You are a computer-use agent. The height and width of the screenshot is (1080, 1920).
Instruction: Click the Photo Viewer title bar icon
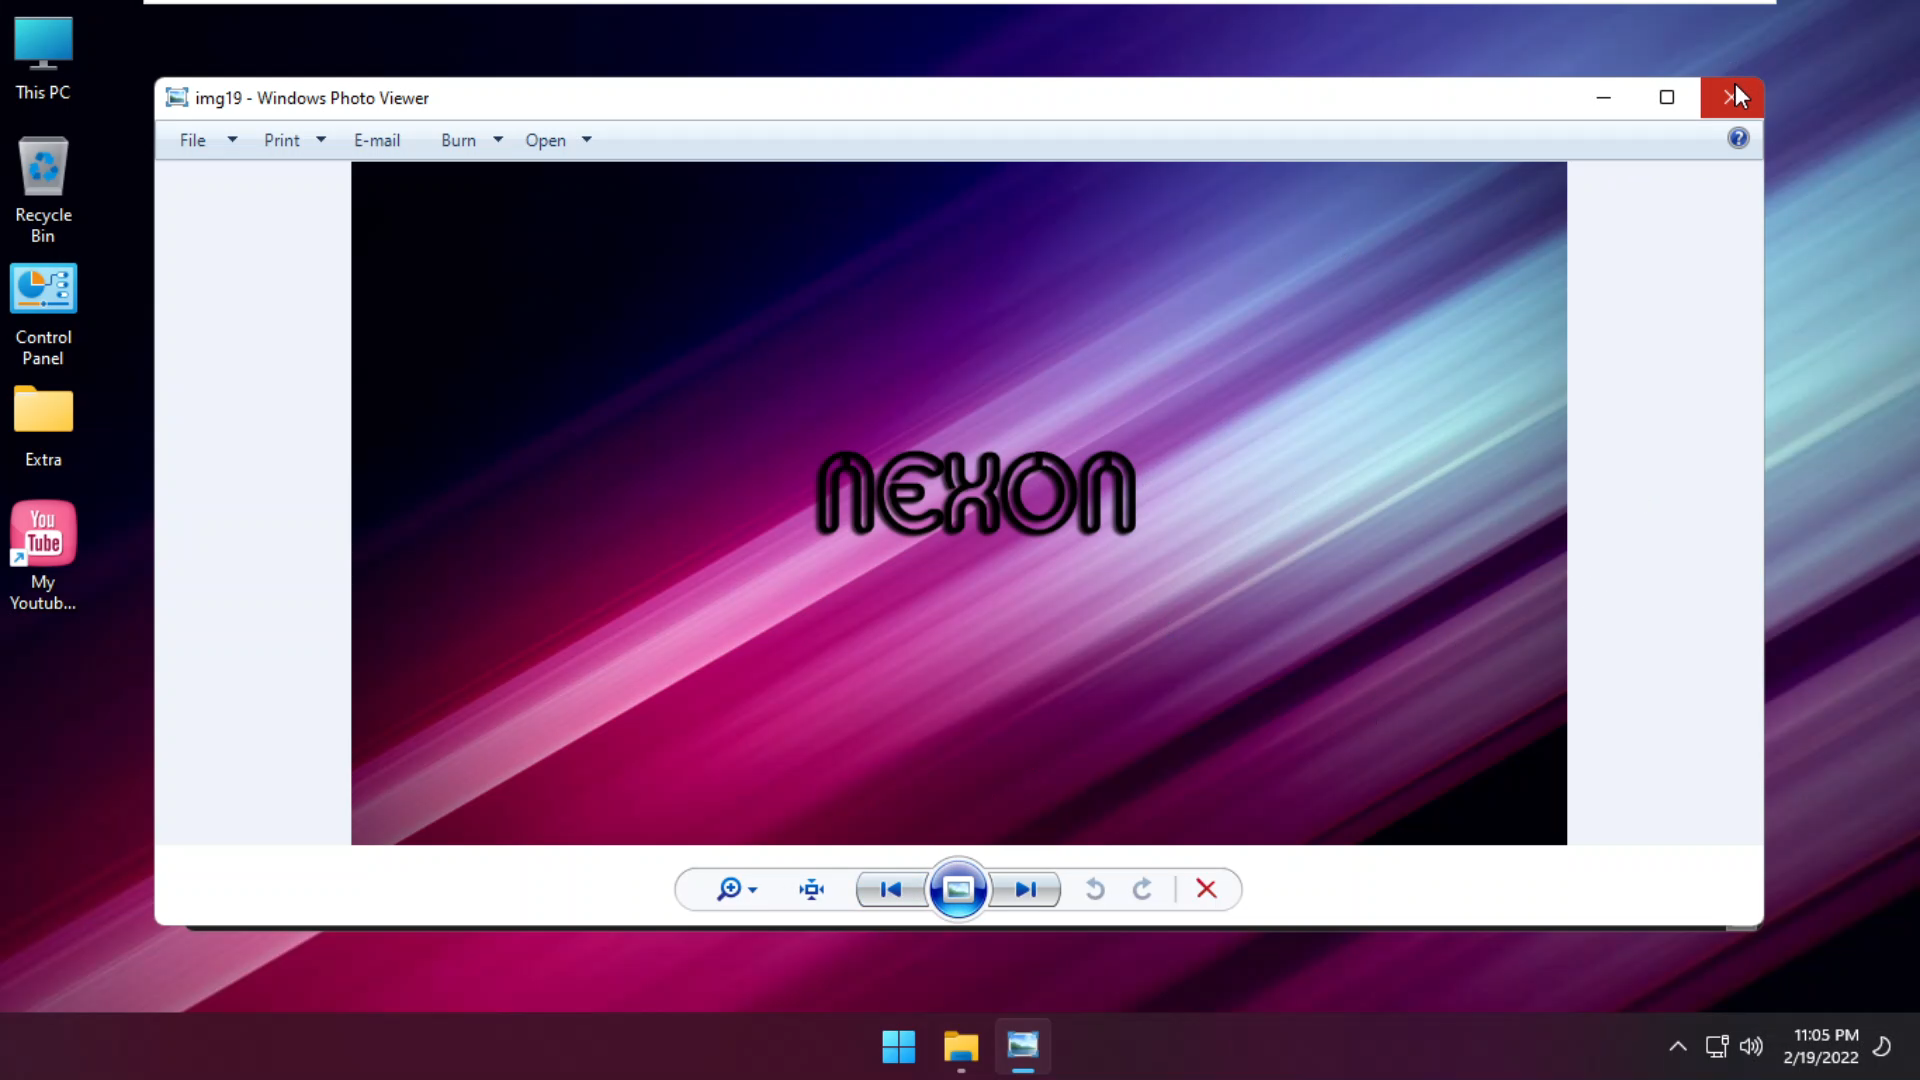click(177, 97)
